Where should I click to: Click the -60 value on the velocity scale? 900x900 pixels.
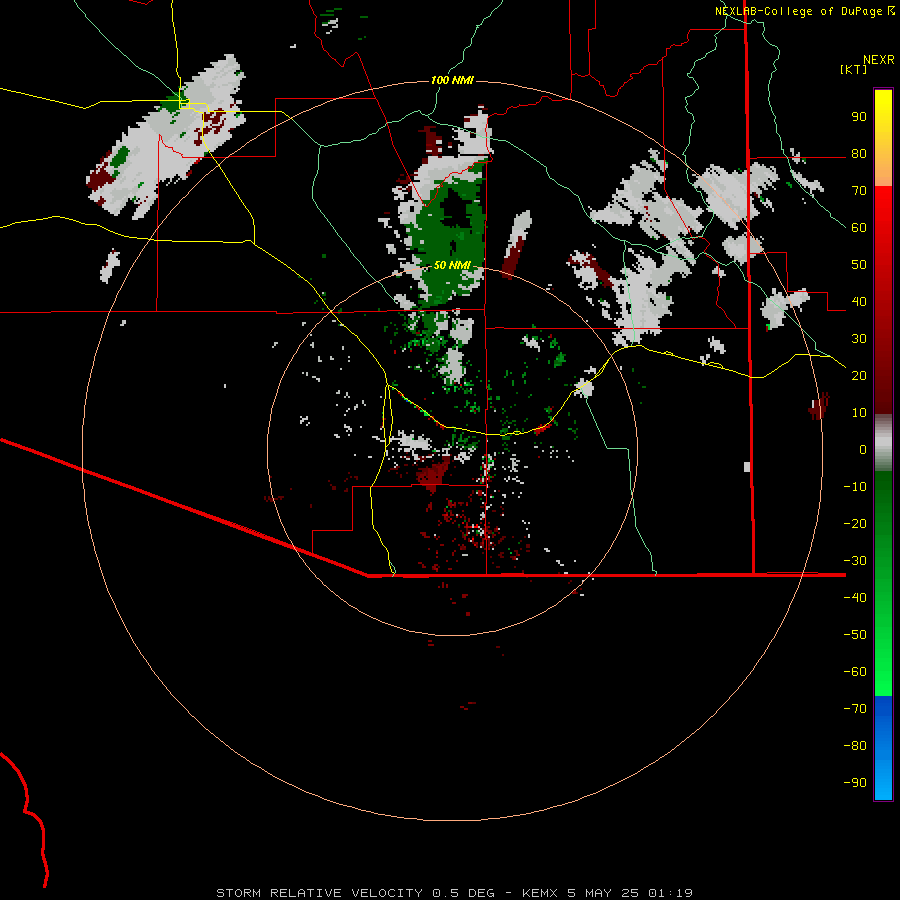tap(855, 672)
